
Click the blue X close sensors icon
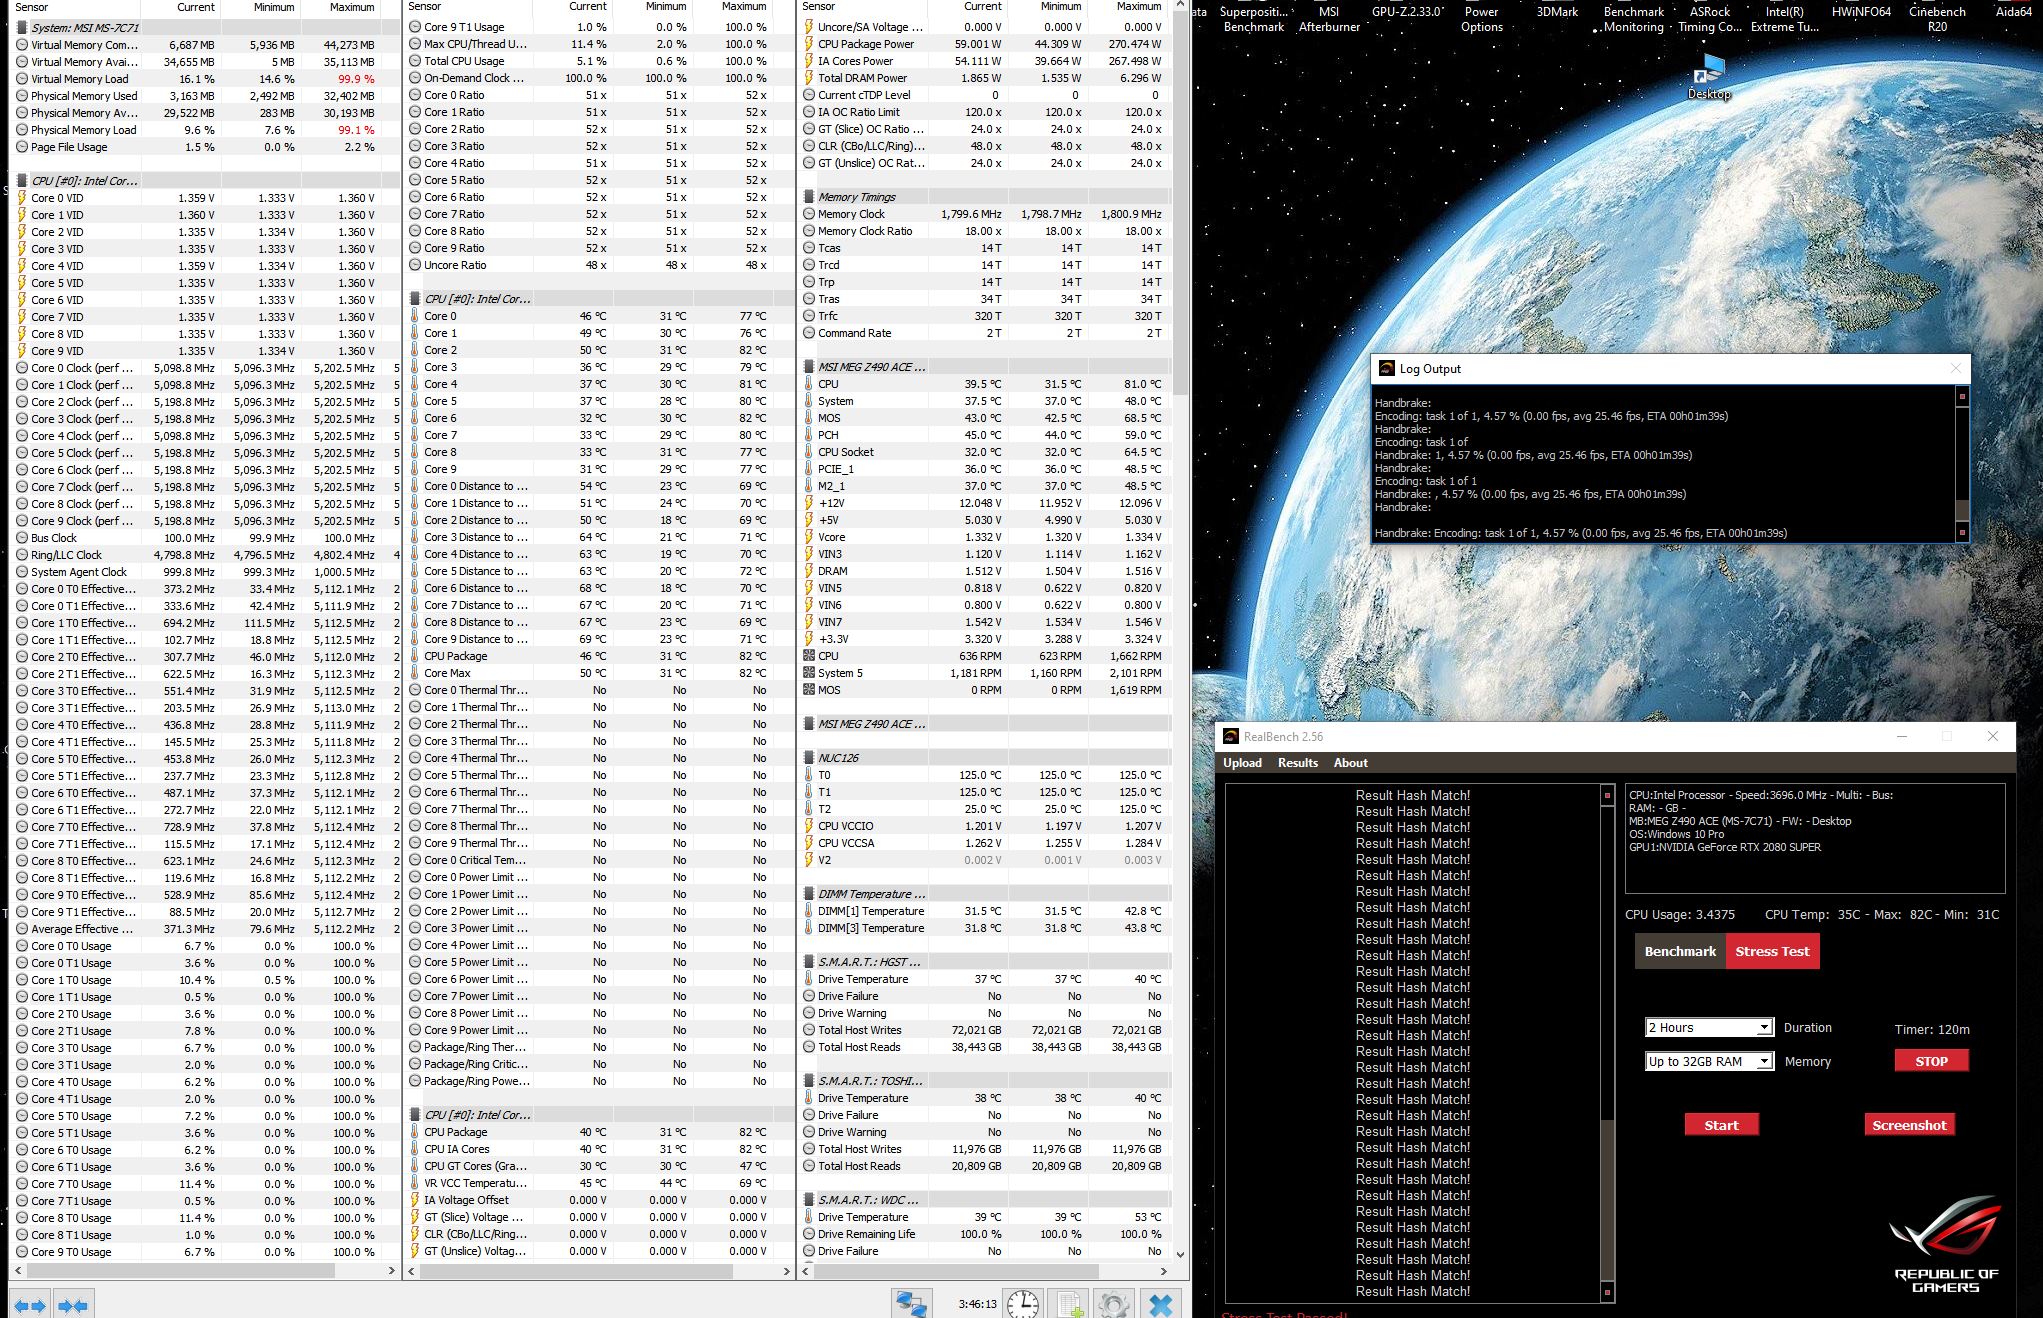[x=1161, y=1303]
